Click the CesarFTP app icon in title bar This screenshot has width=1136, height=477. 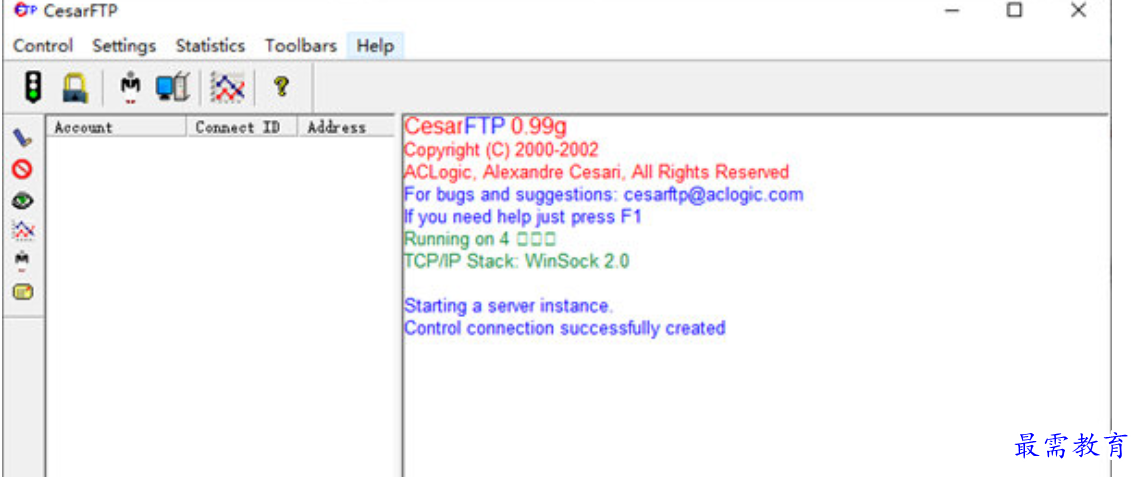tap(25, 10)
